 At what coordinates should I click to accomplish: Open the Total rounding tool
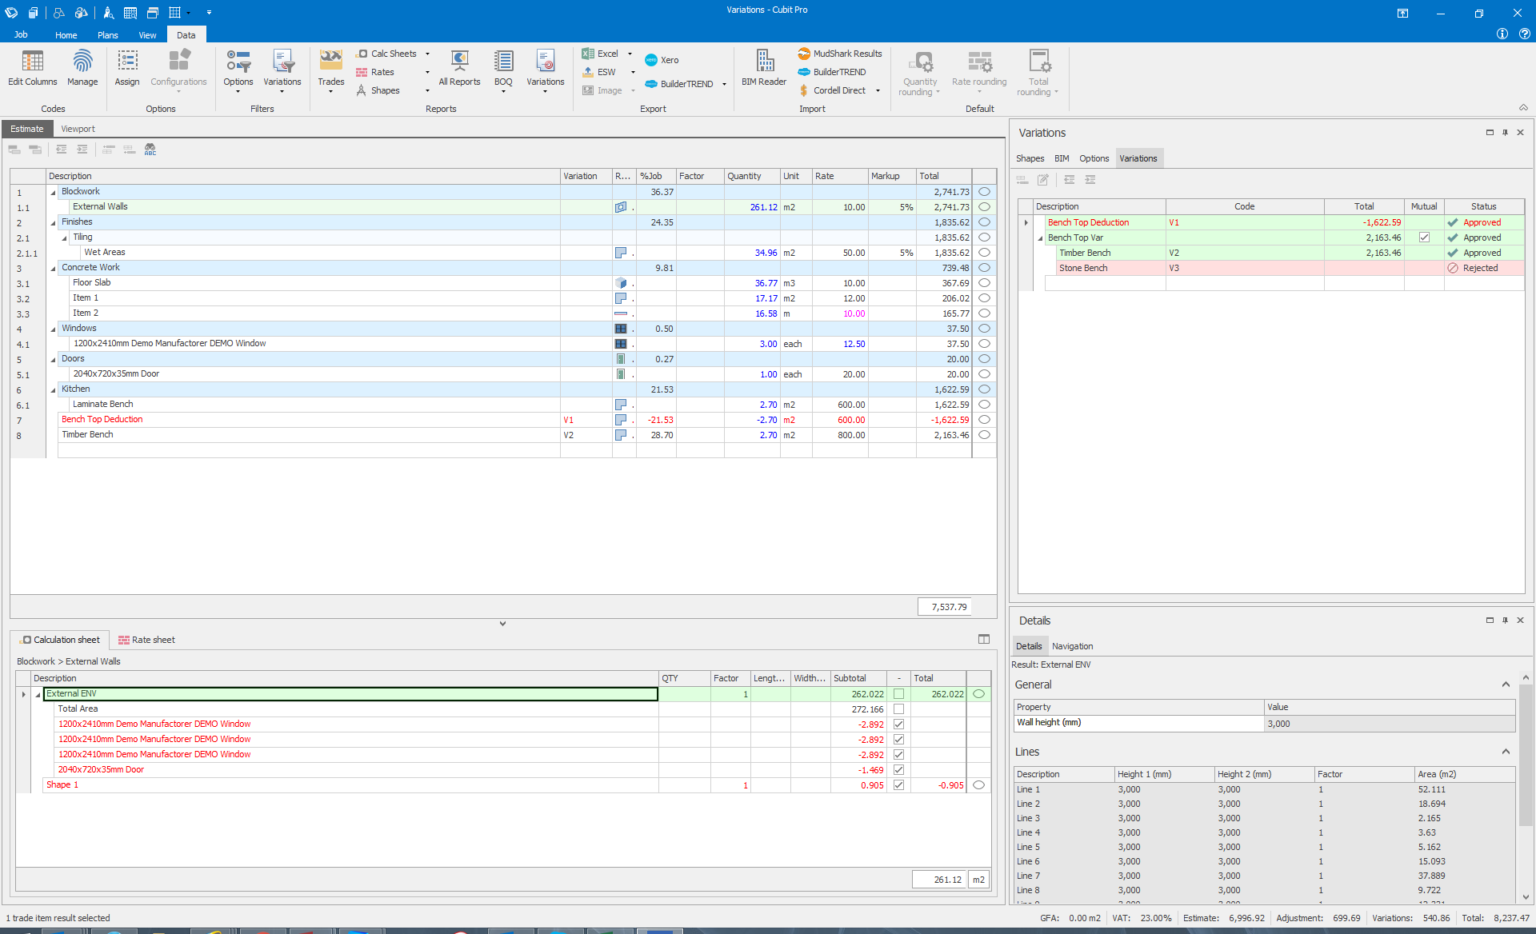(1038, 68)
